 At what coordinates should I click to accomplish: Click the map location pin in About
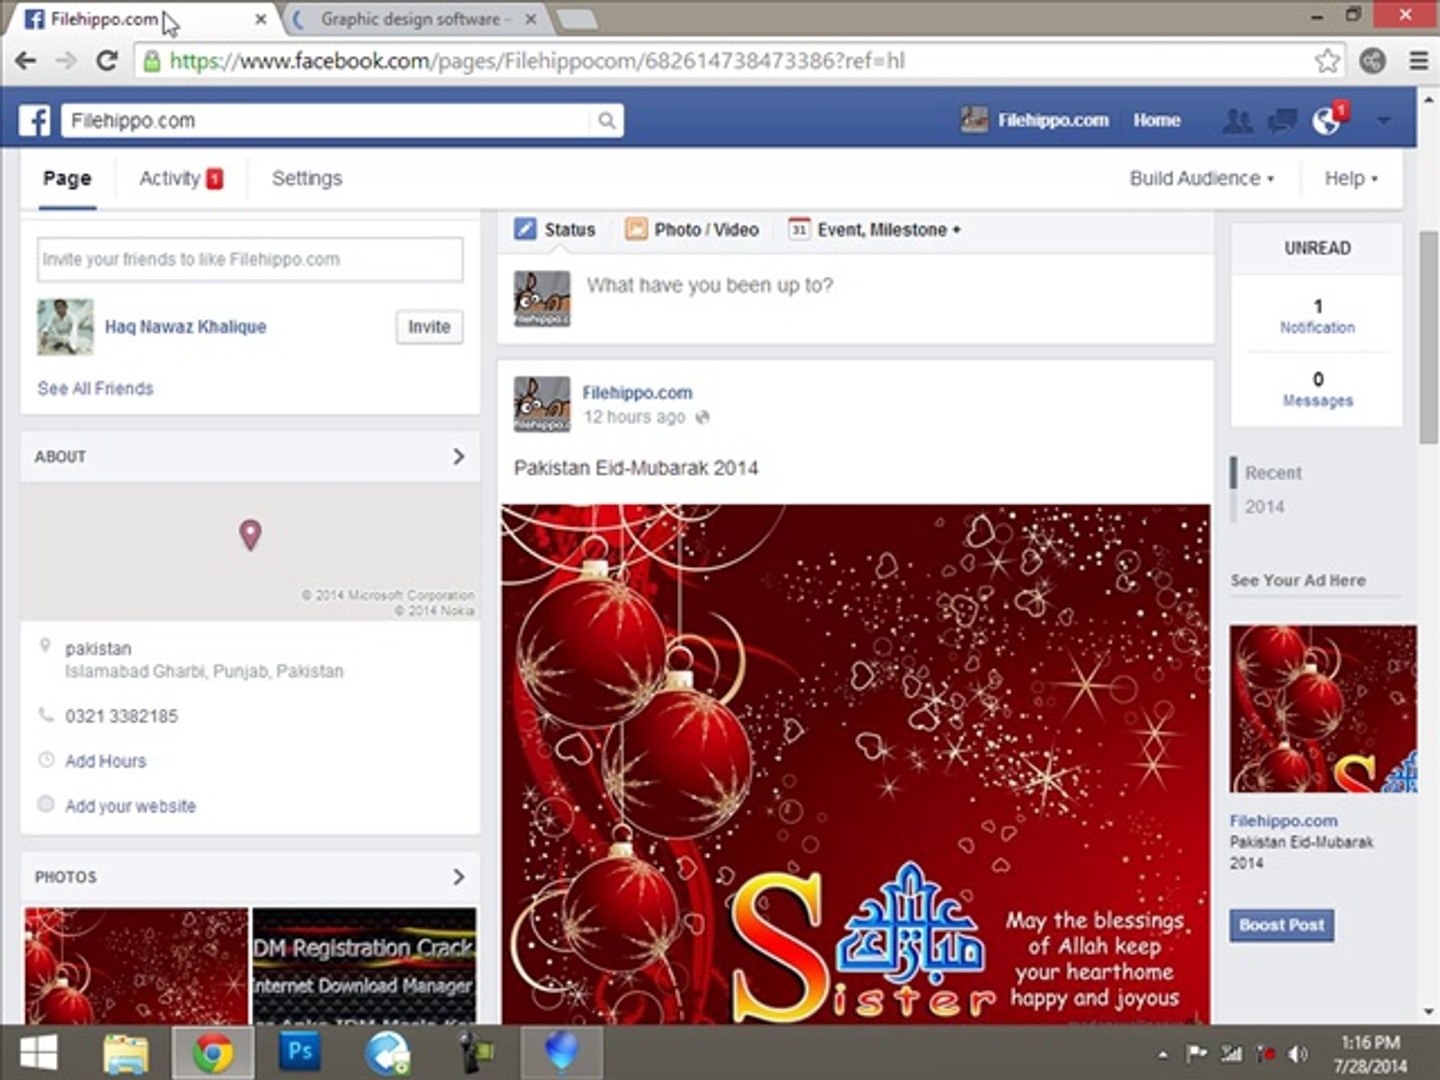pyautogui.click(x=251, y=535)
